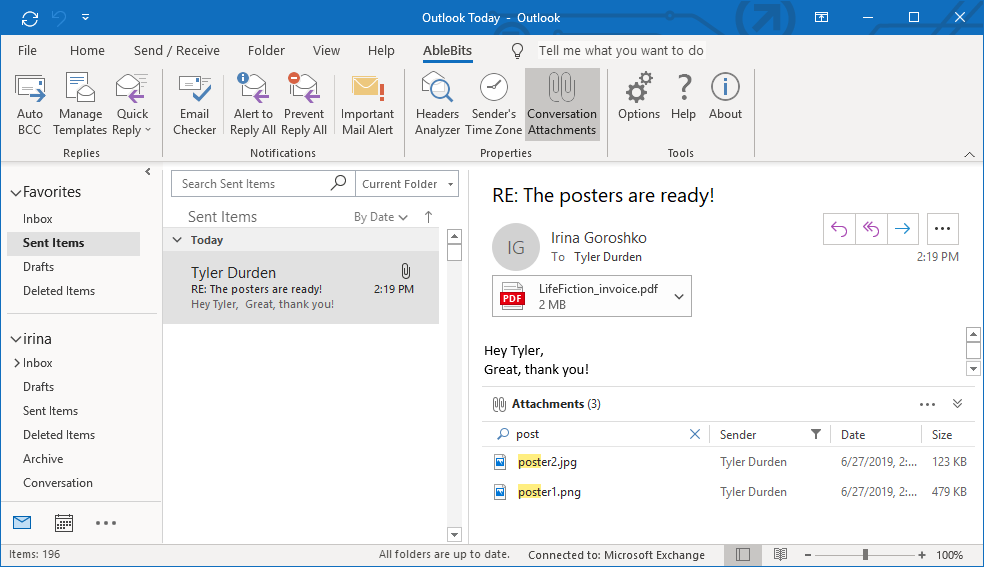Select the poster1.png attachment row
Viewport: 984px width, 567px height.
[729, 492]
